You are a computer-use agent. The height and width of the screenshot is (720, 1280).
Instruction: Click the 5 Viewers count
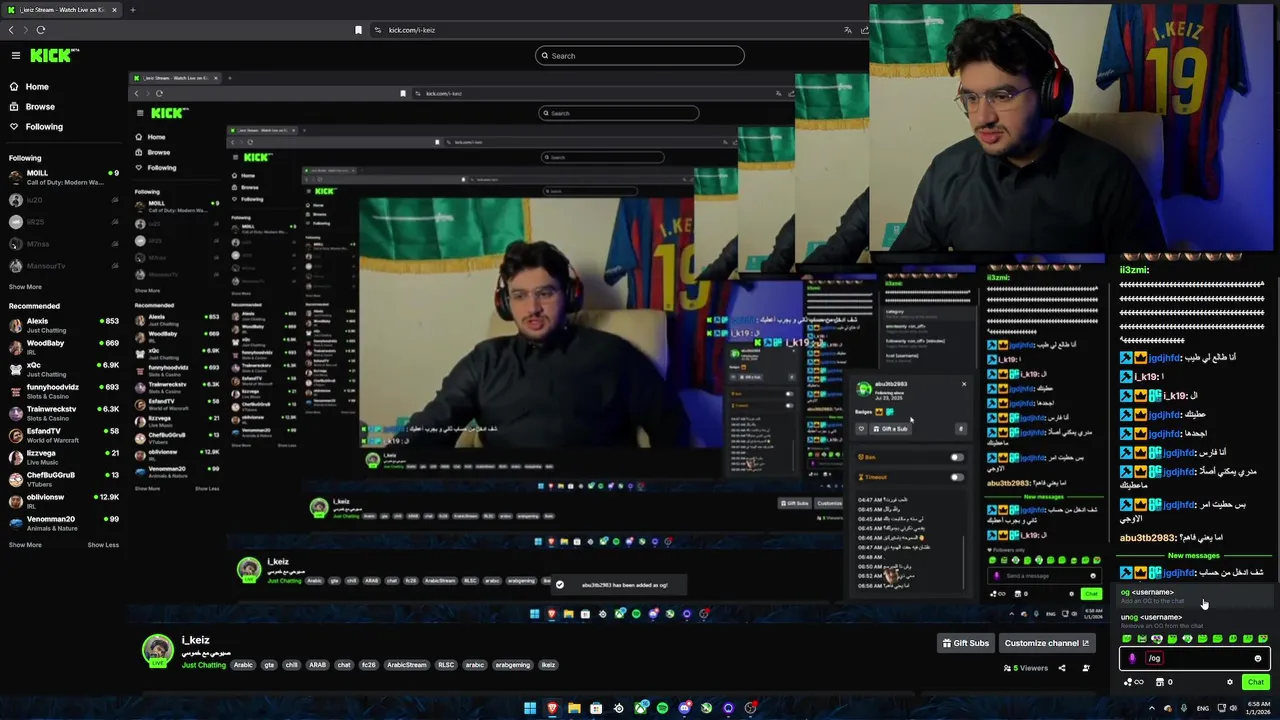tap(1026, 668)
